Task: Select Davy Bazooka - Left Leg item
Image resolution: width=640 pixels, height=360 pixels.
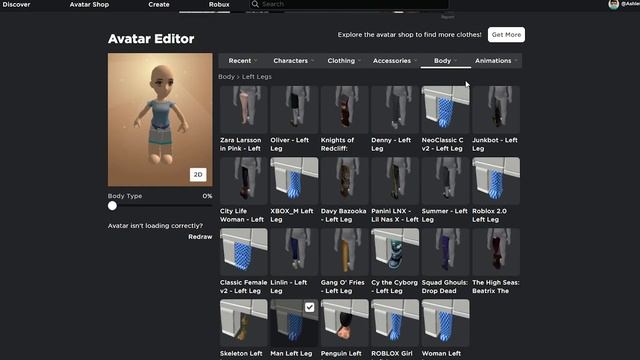Action: point(344,181)
